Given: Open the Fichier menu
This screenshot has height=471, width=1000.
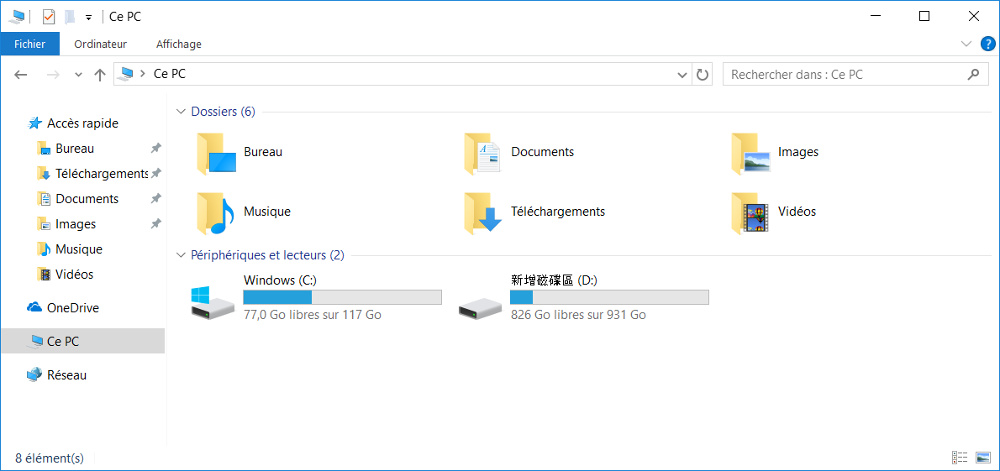Looking at the screenshot, I should [x=30, y=44].
